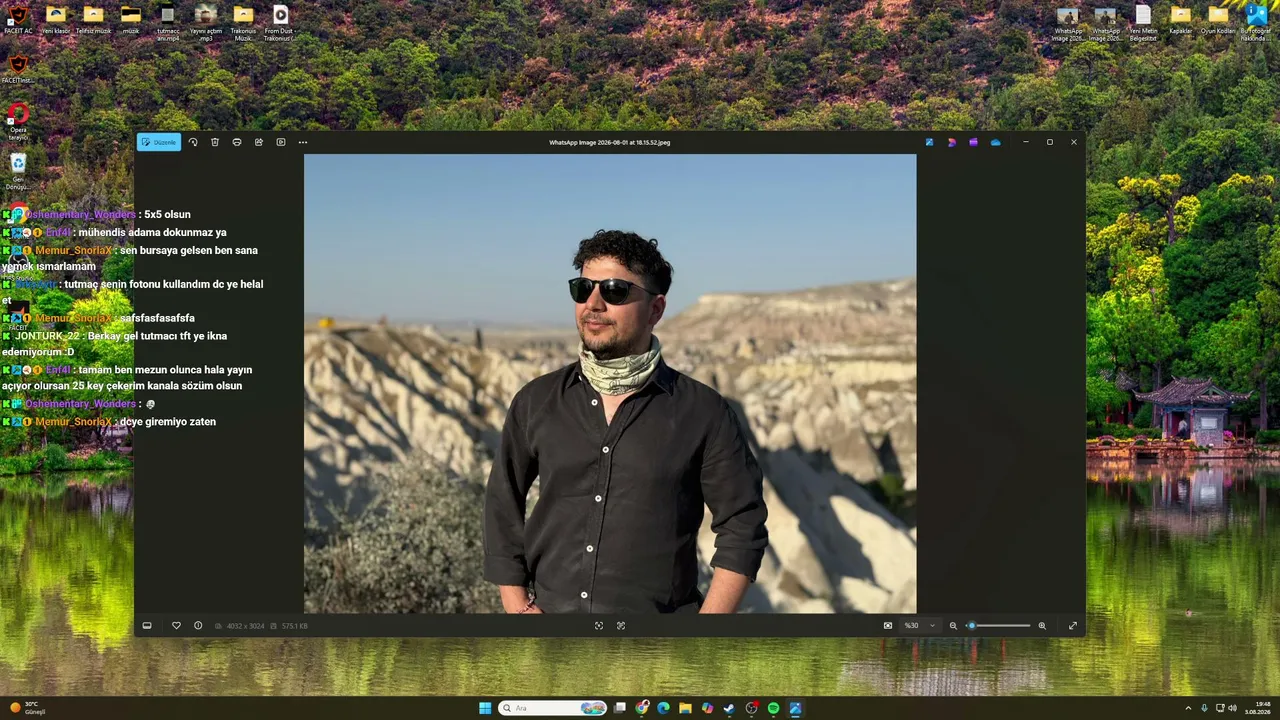Show file info with the info icon

click(x=198, y=626)
